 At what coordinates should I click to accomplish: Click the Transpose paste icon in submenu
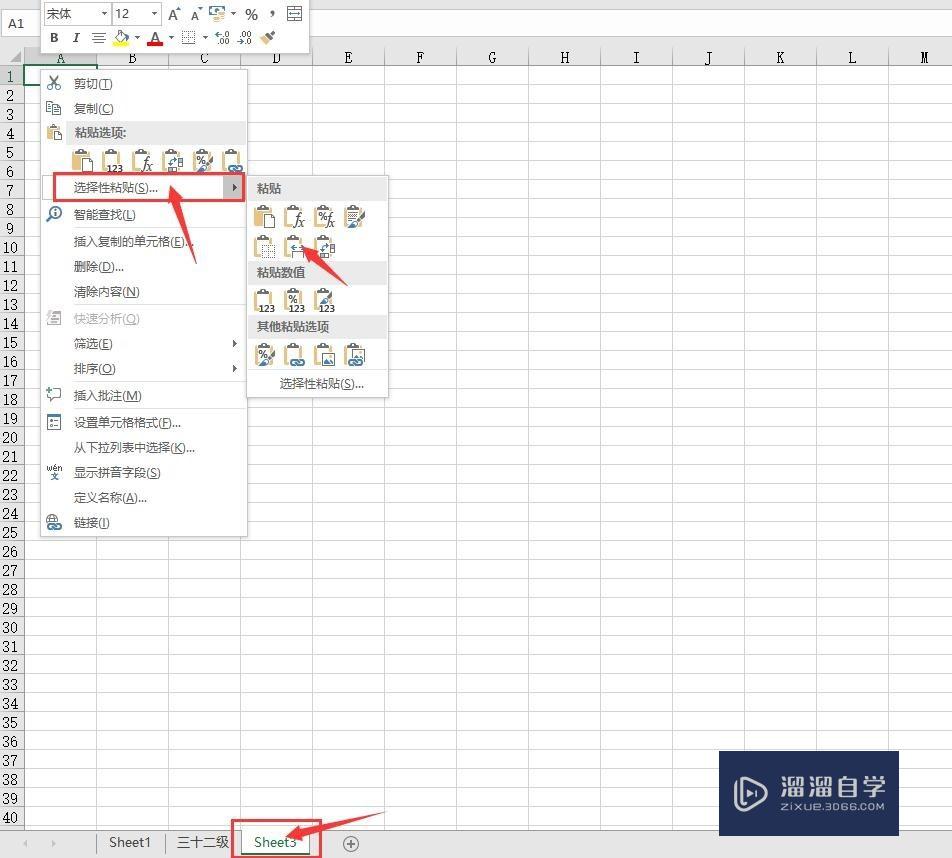(x=322, y=248)
